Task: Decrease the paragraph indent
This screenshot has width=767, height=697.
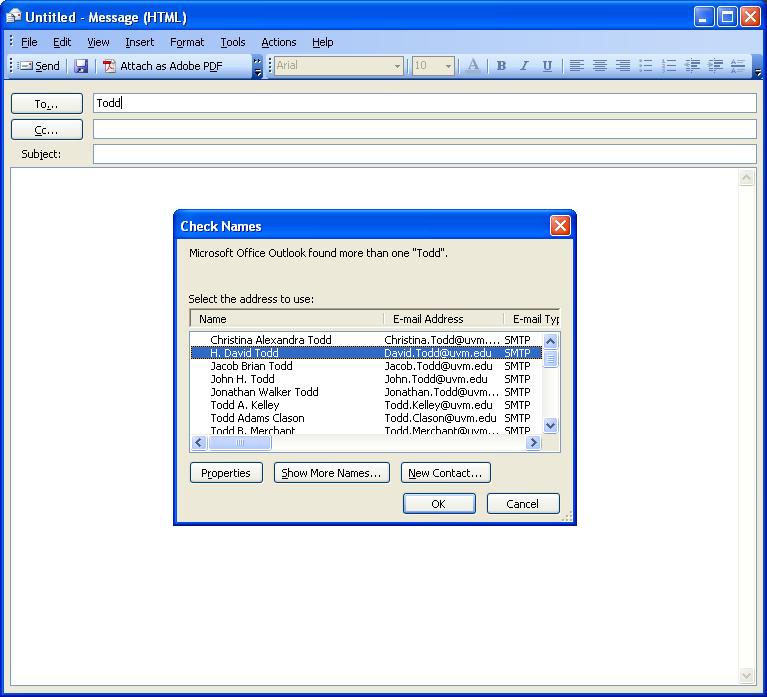Action: click(x=692, y=66)
